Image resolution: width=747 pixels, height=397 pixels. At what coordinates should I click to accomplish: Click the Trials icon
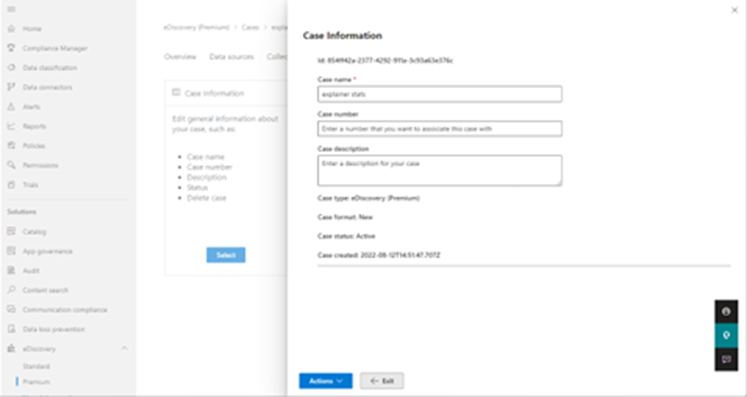point(11,185)
